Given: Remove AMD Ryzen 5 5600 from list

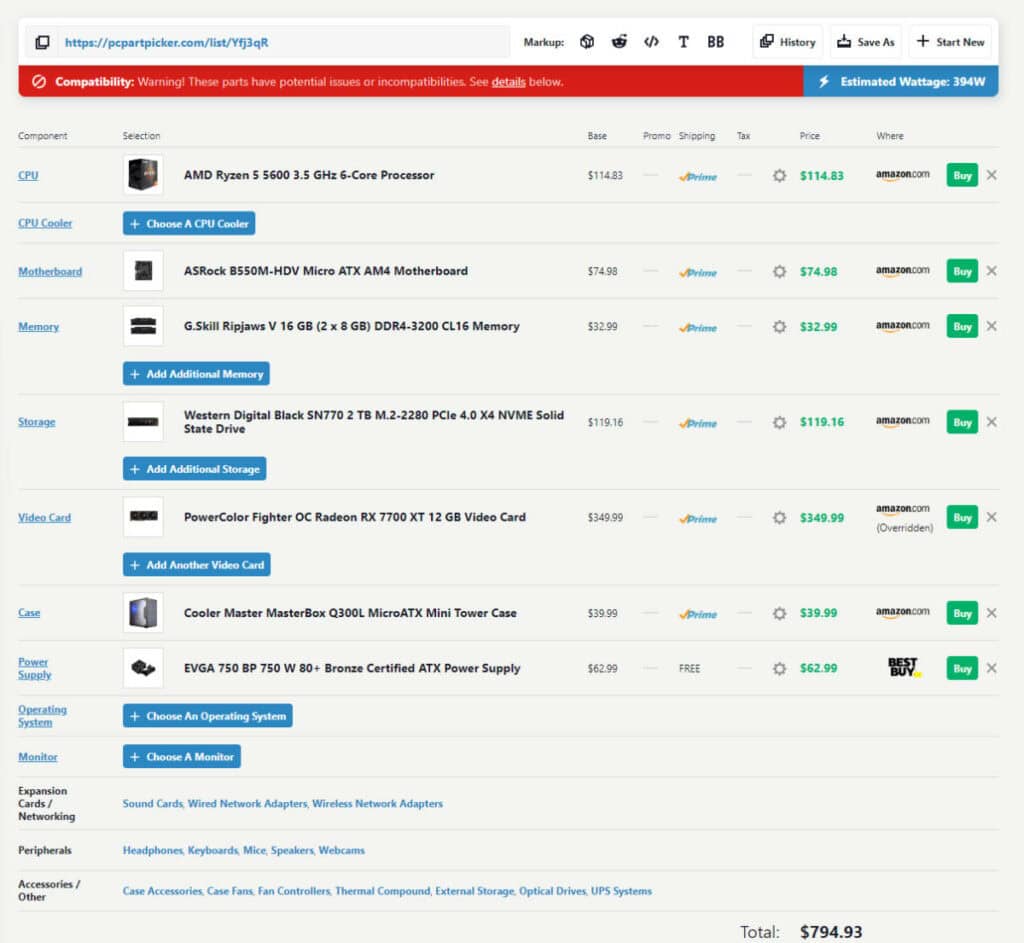Looking at the screenshot, I should [x=991, y=175].
